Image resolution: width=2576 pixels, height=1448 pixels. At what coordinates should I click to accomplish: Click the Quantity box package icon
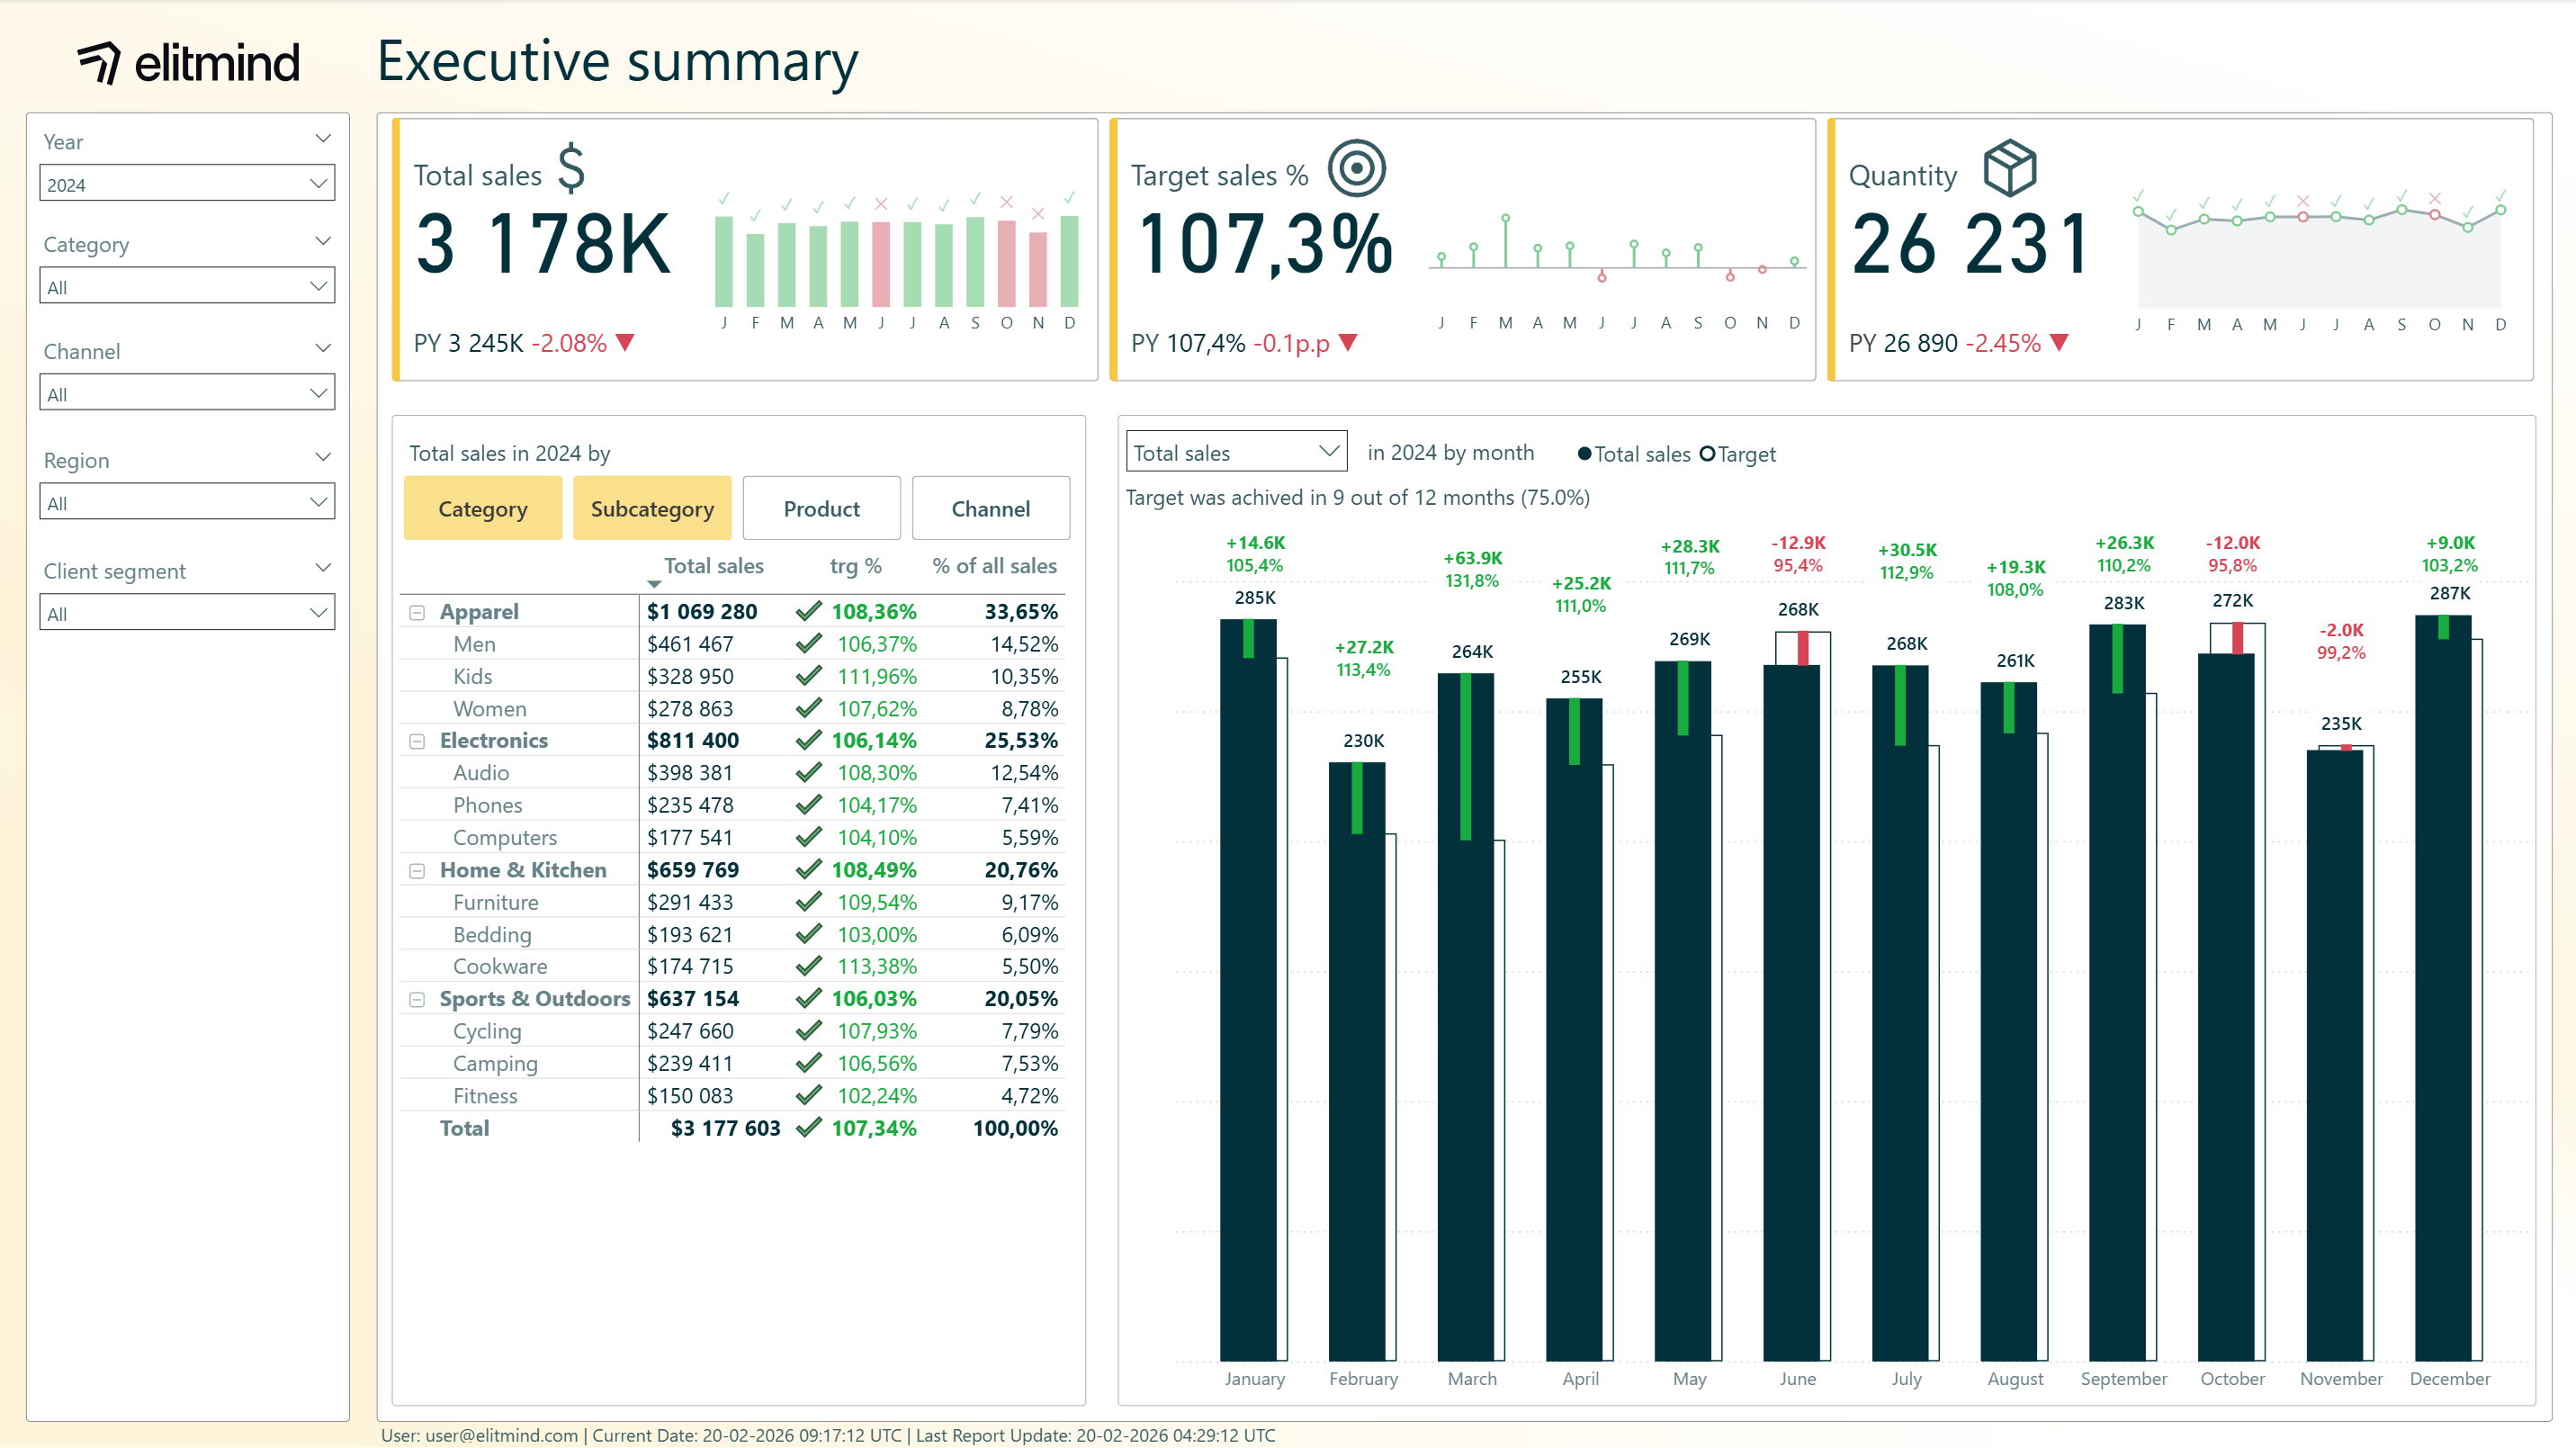2009,168
